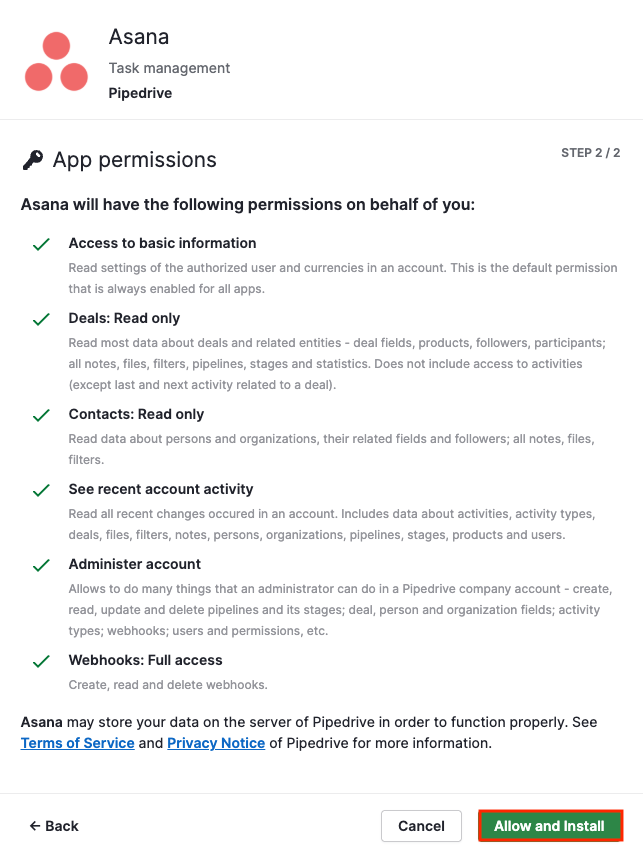Click checkmark next to Access to basic information

click(x=41, y=244)
